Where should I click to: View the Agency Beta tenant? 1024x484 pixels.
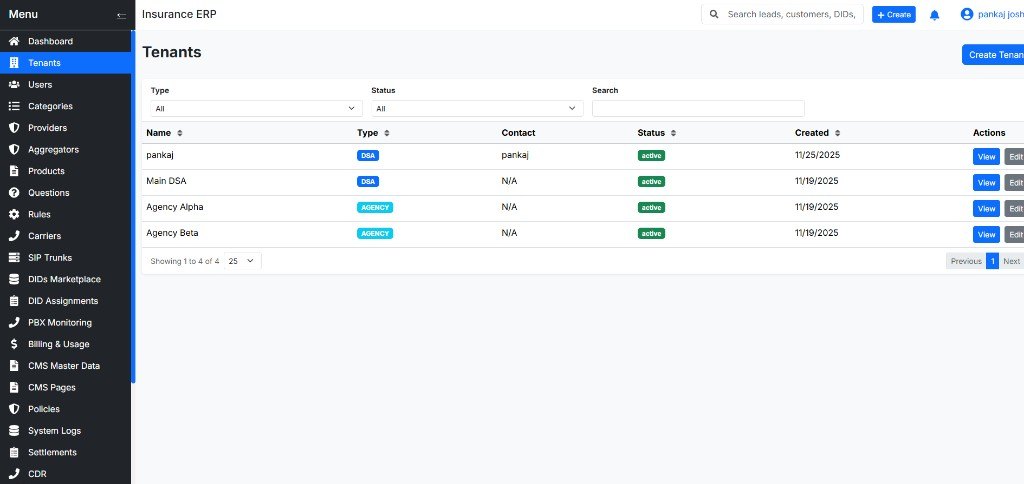[986, 234]
